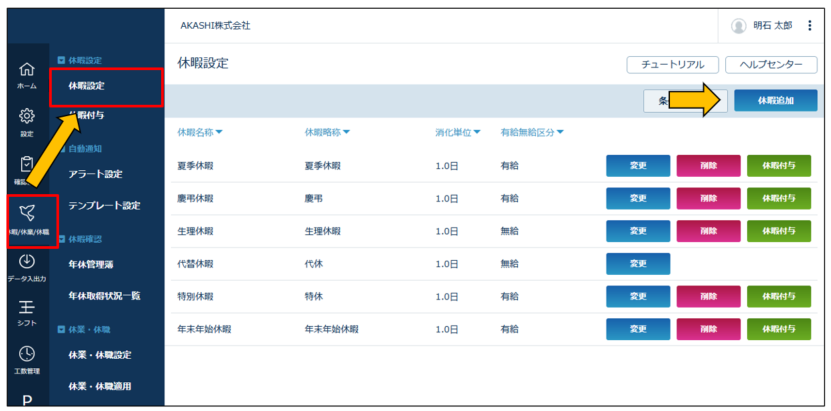The height and width of the screenshot is (411, 831).
Task: Select 1.0日 cell in 年末年始休暇 row
Action: pos(446,329)
